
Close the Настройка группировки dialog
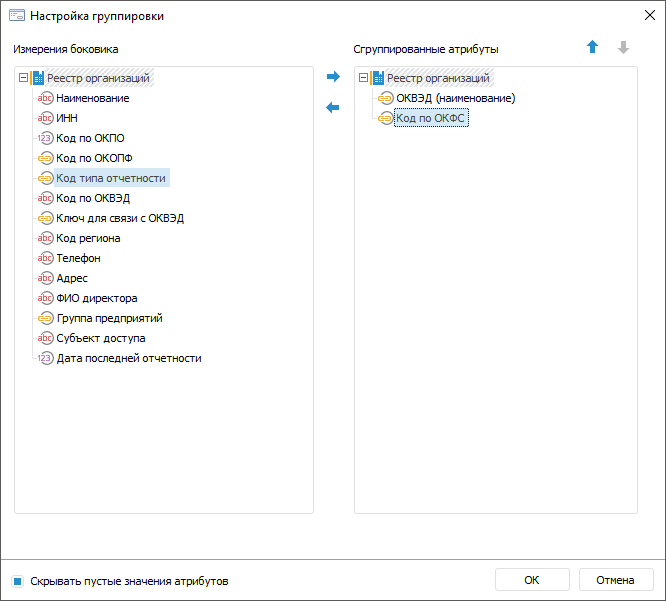(x=646, y=16)
